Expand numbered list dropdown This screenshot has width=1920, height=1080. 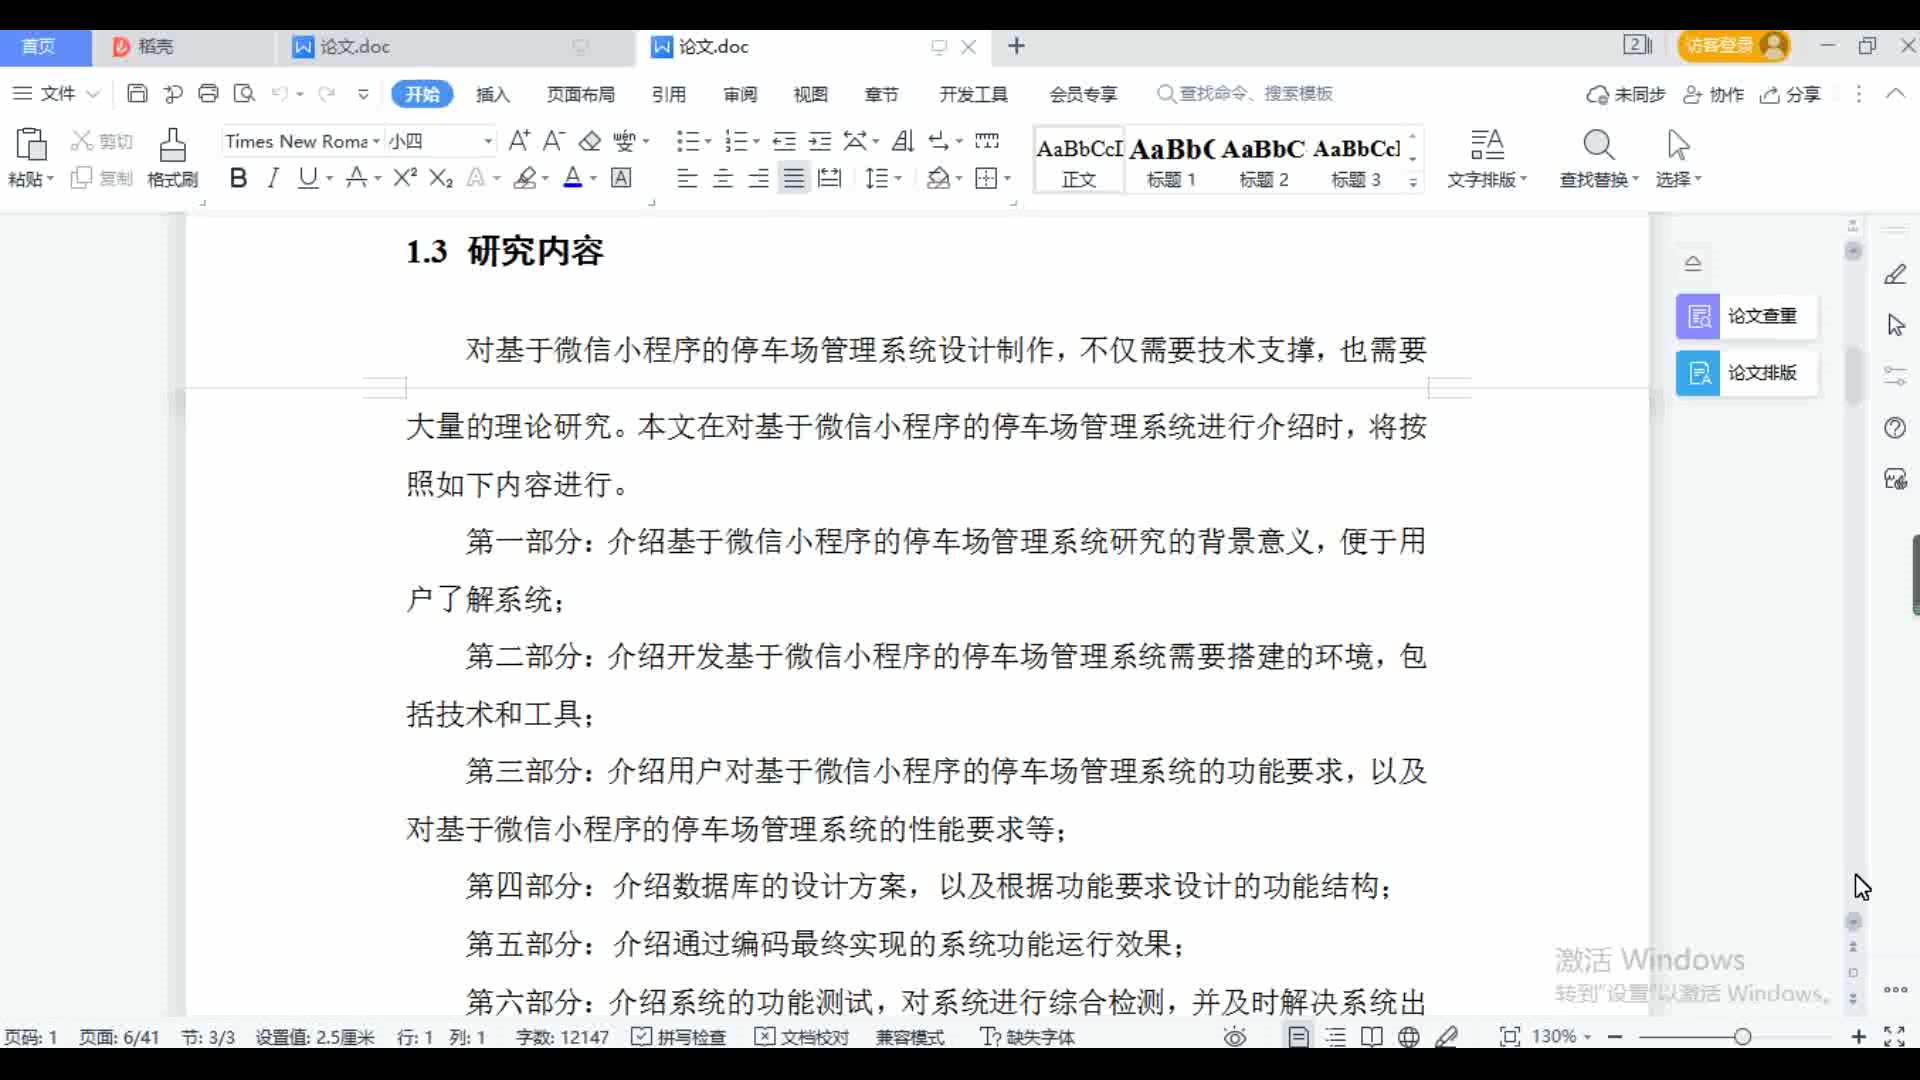pos(756,141)
